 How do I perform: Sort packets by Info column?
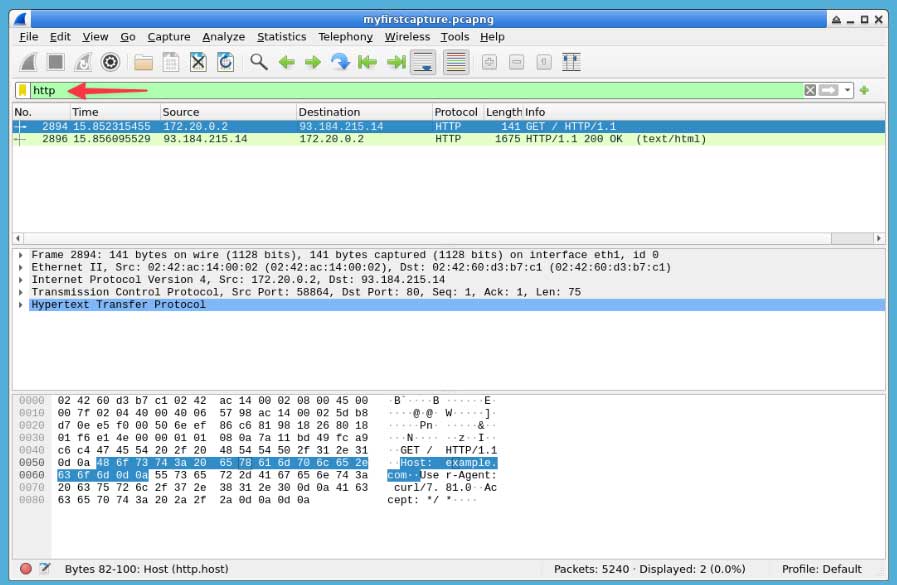(704, 112)
